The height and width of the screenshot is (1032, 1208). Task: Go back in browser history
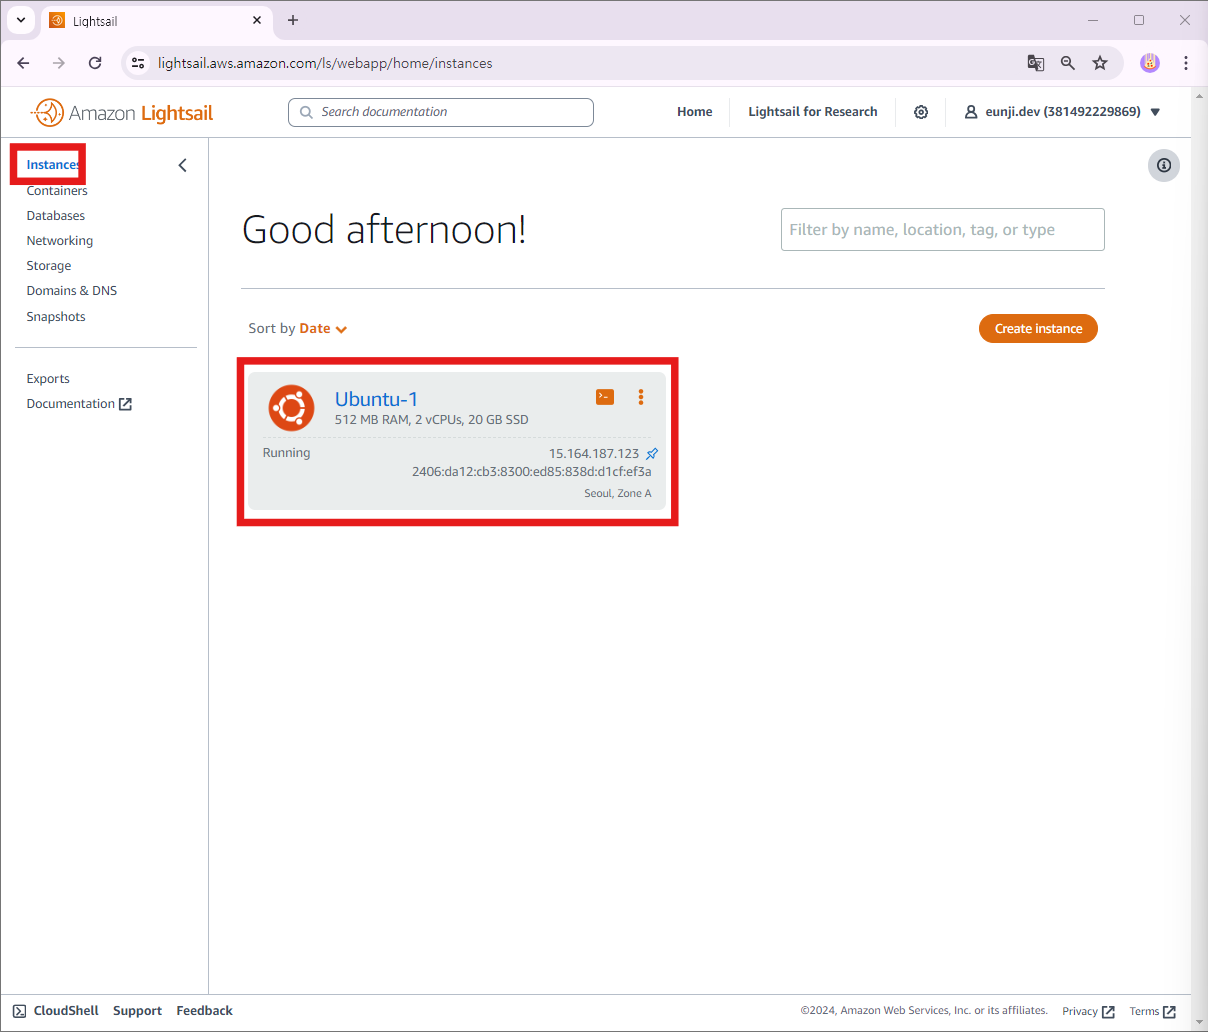tap(24, 63)
